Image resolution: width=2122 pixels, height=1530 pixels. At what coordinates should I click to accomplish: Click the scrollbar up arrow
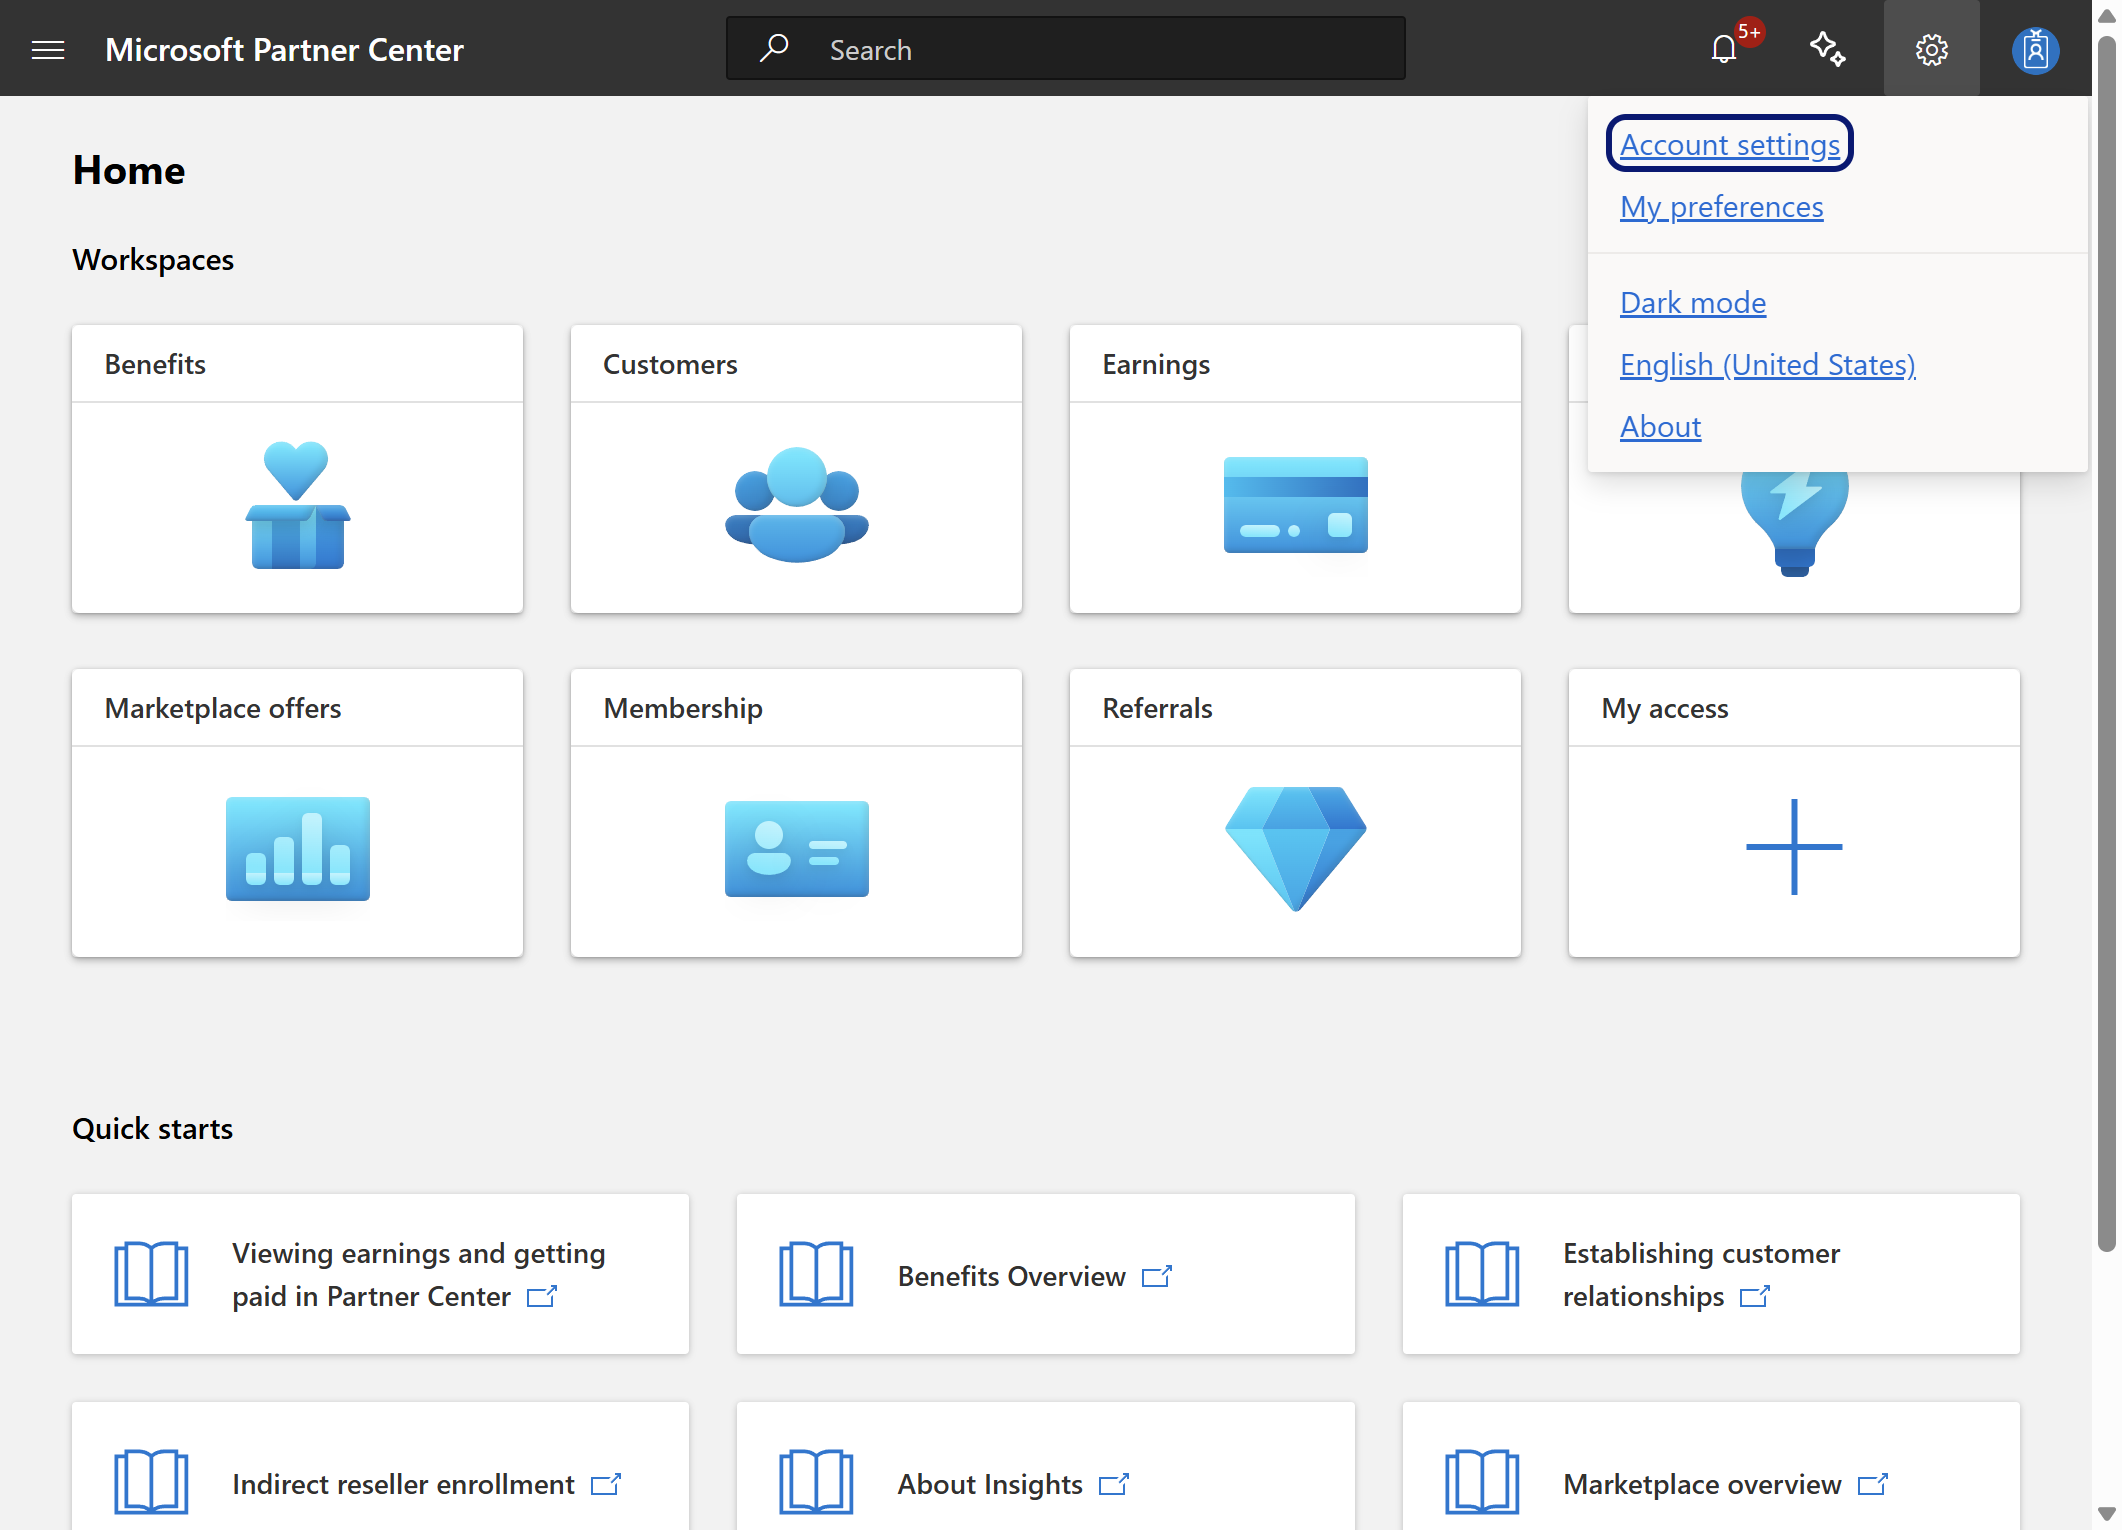(2107, 16)
